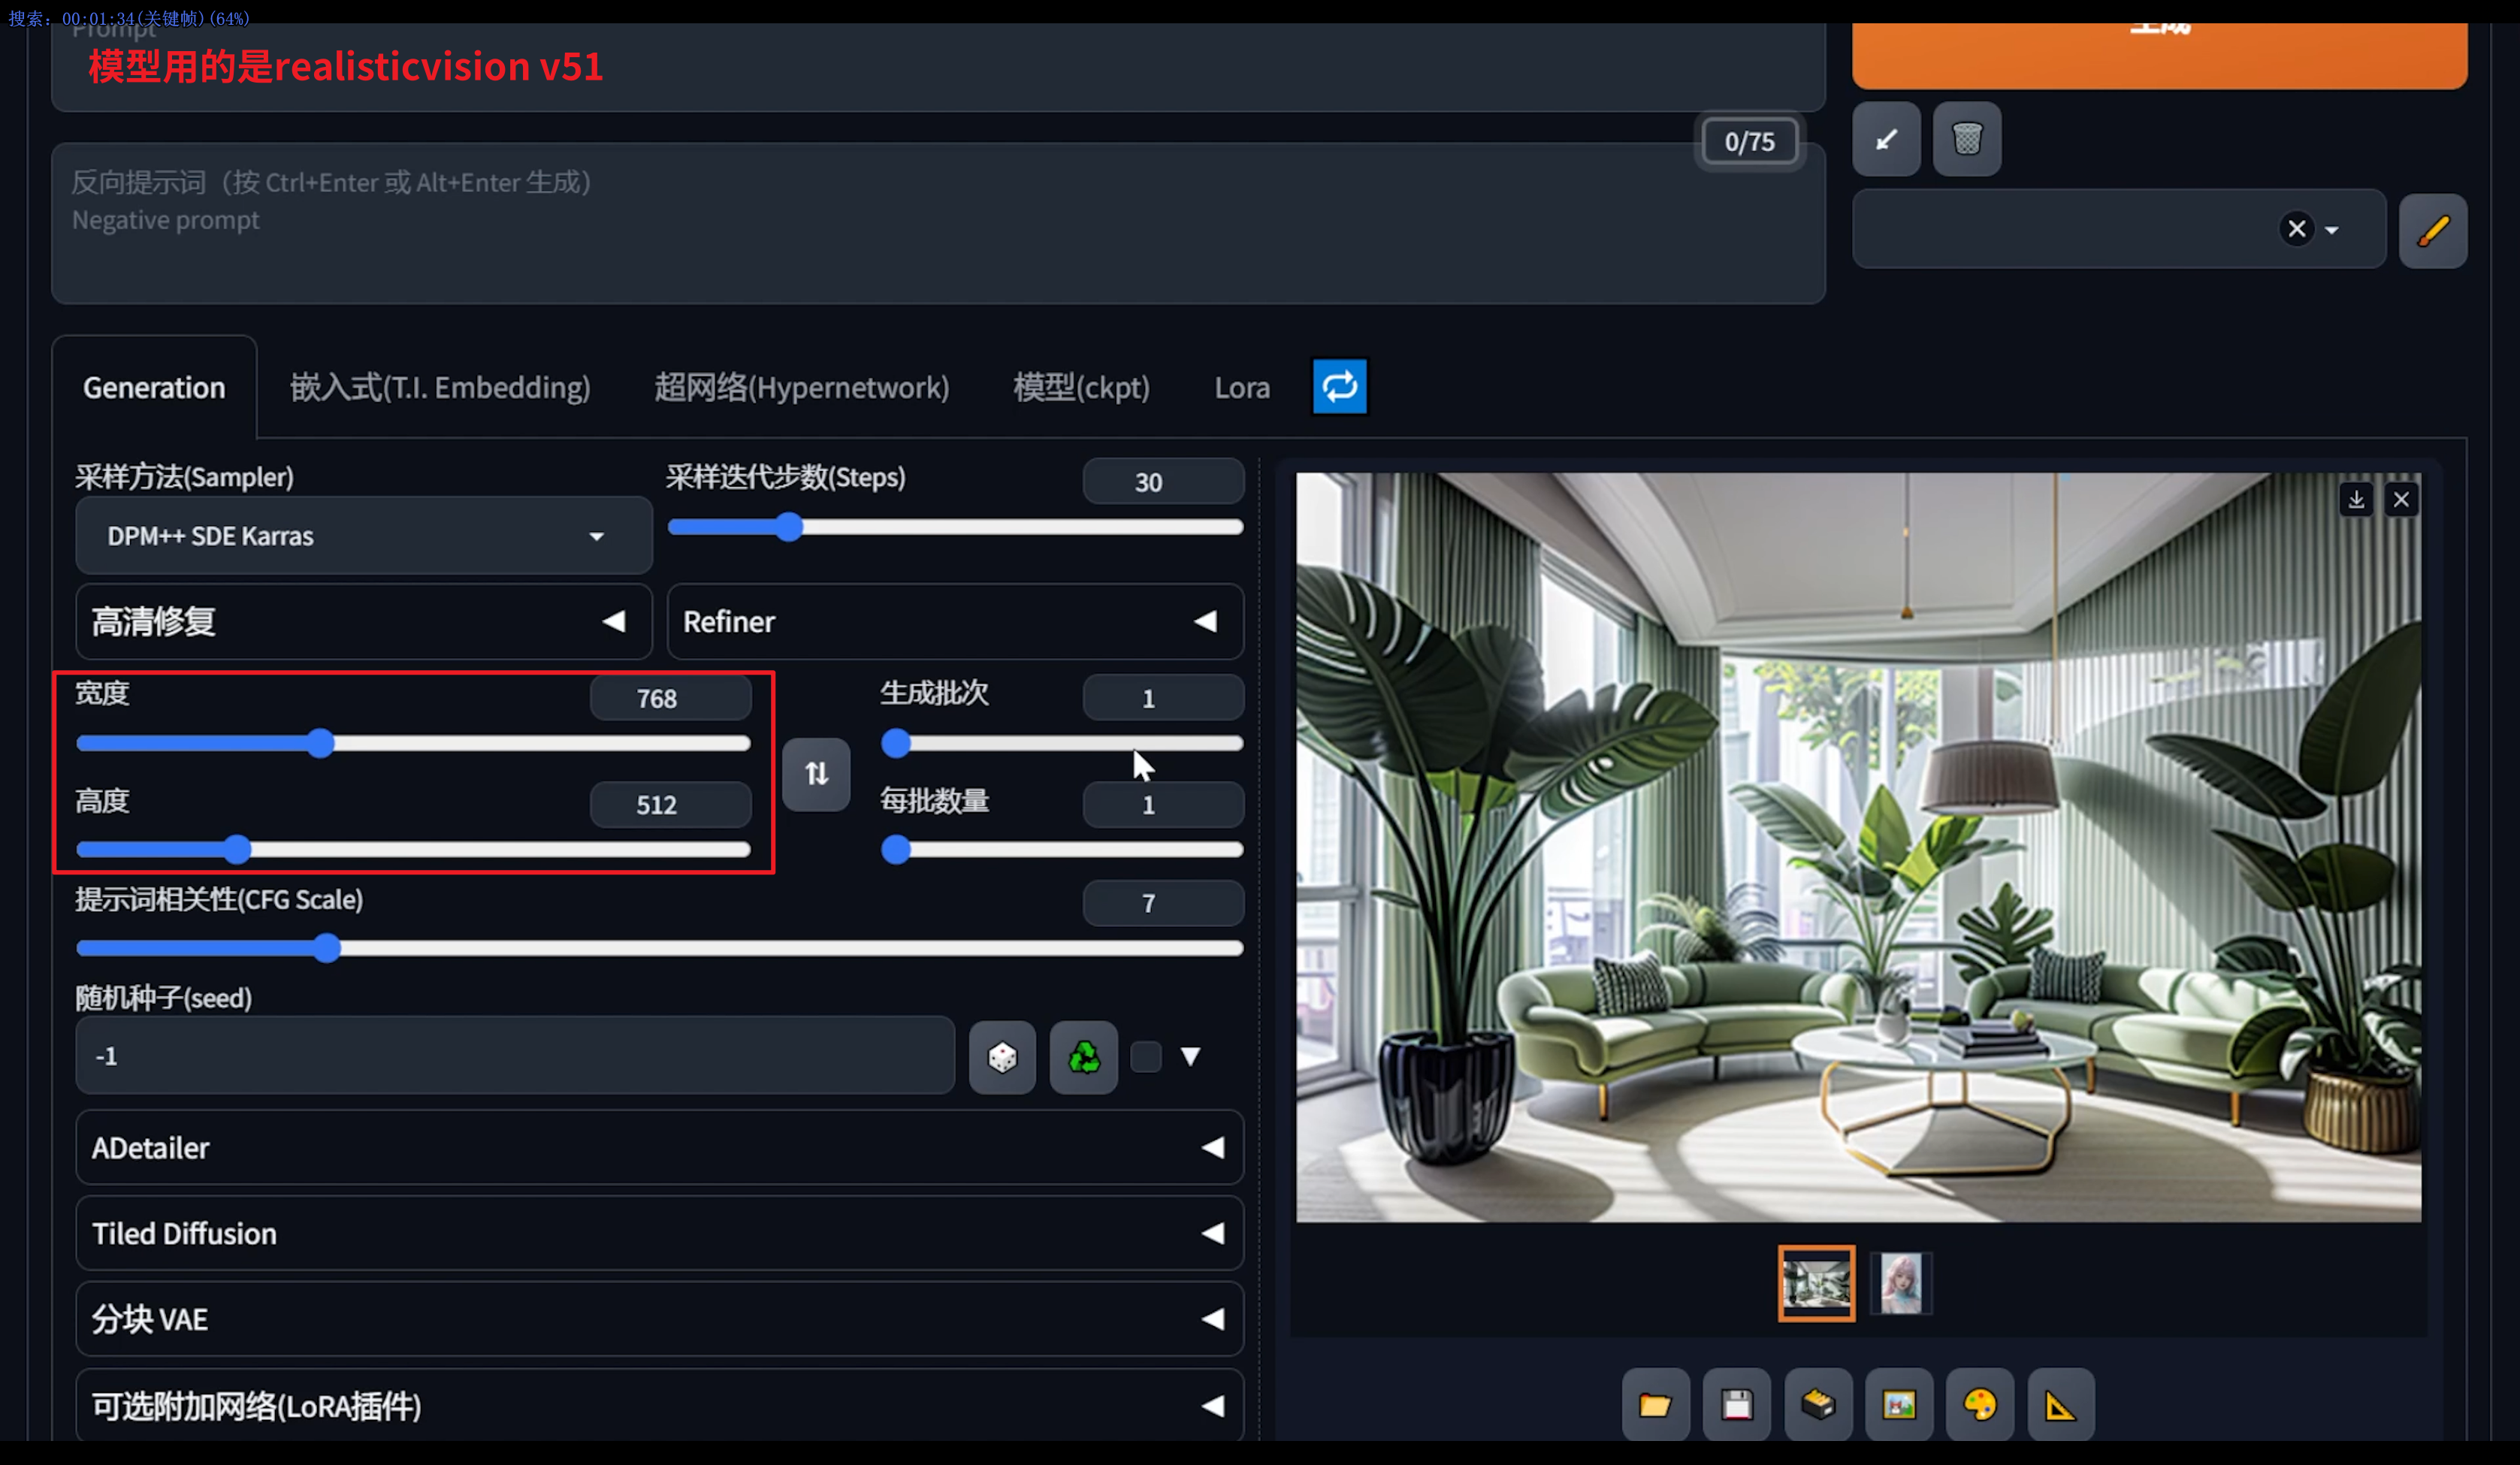Switch to the Lora tab
Image resolution: width=2520 pixels, height=1465 pixels.
tap(1242, 388)
